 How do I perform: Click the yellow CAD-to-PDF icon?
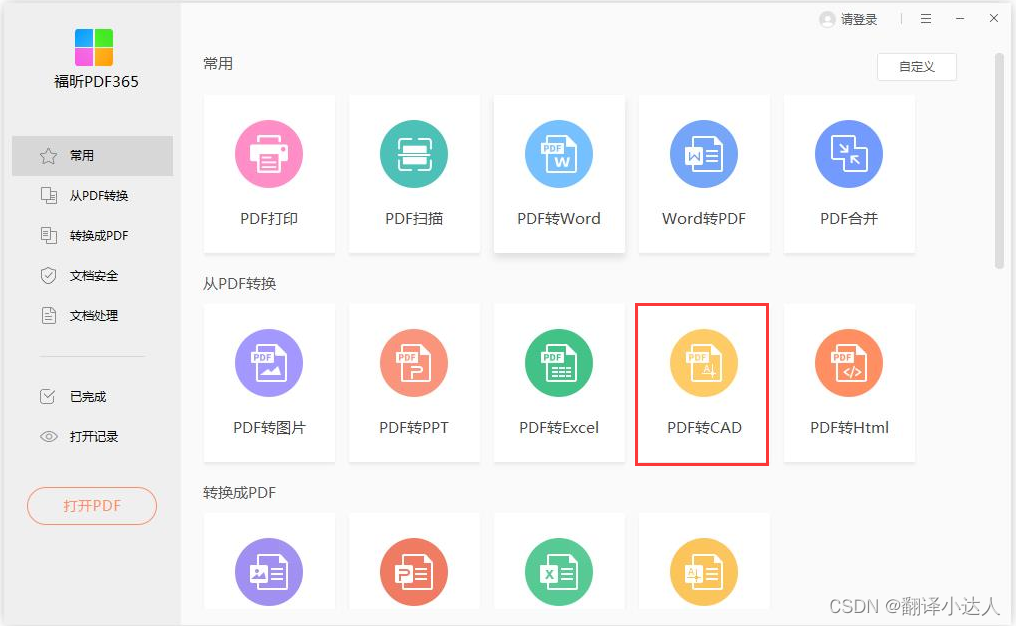(x=704, y=572)
